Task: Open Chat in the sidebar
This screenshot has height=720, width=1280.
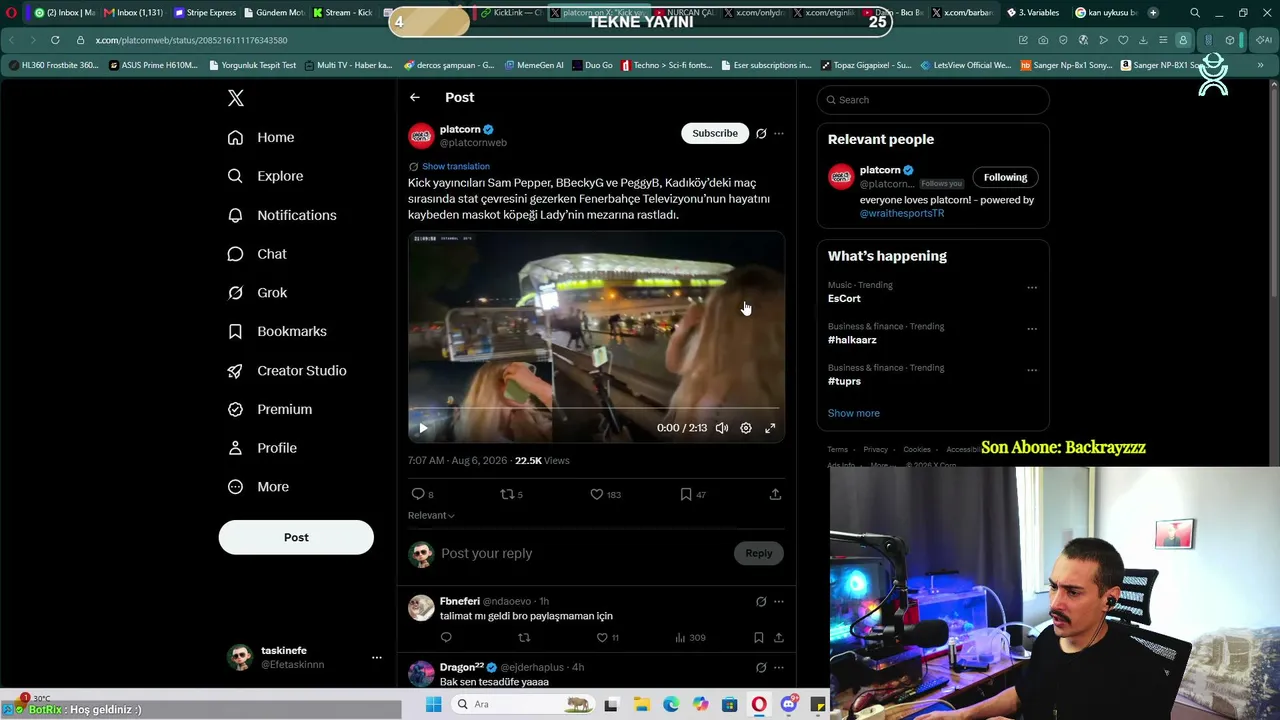Action: coord(257,254)
